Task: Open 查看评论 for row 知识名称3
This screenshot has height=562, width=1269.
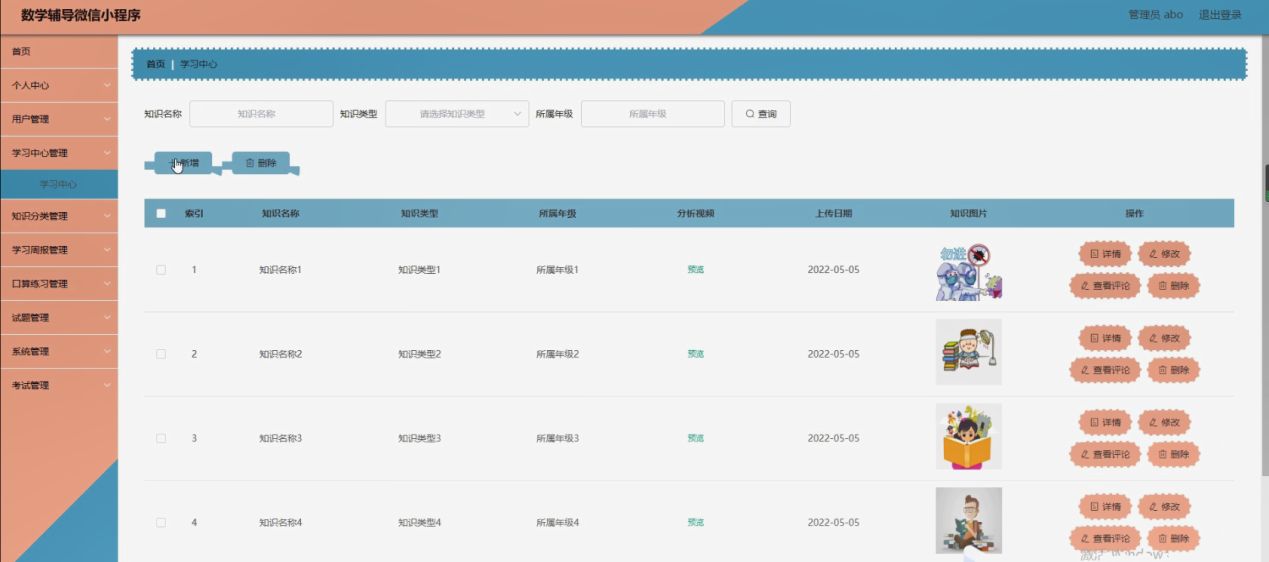Action: (1105, 454)
